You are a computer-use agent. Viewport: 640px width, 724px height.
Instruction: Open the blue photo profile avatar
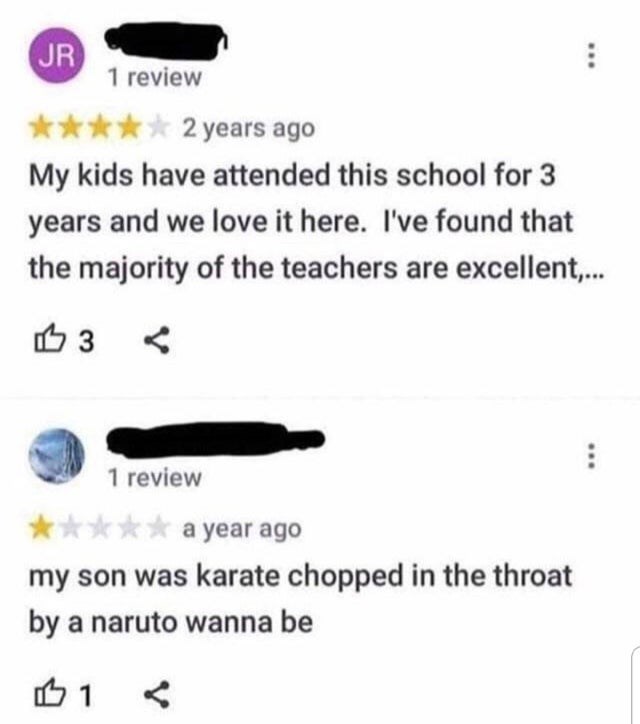[x=57, y=456]
